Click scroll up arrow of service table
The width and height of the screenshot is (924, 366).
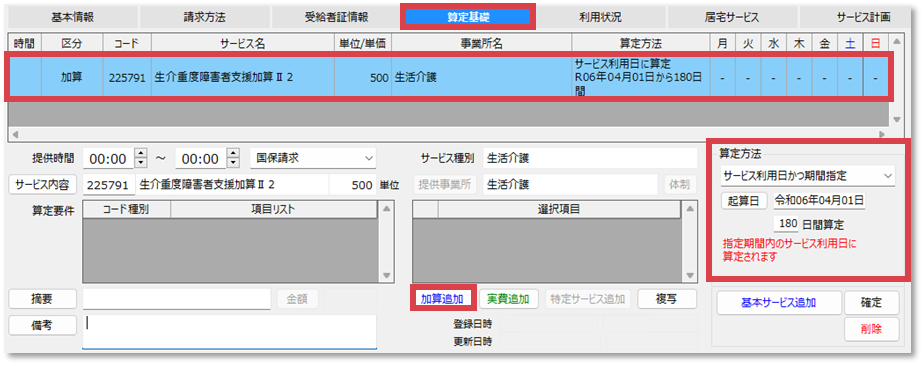(x=896, y=42)
